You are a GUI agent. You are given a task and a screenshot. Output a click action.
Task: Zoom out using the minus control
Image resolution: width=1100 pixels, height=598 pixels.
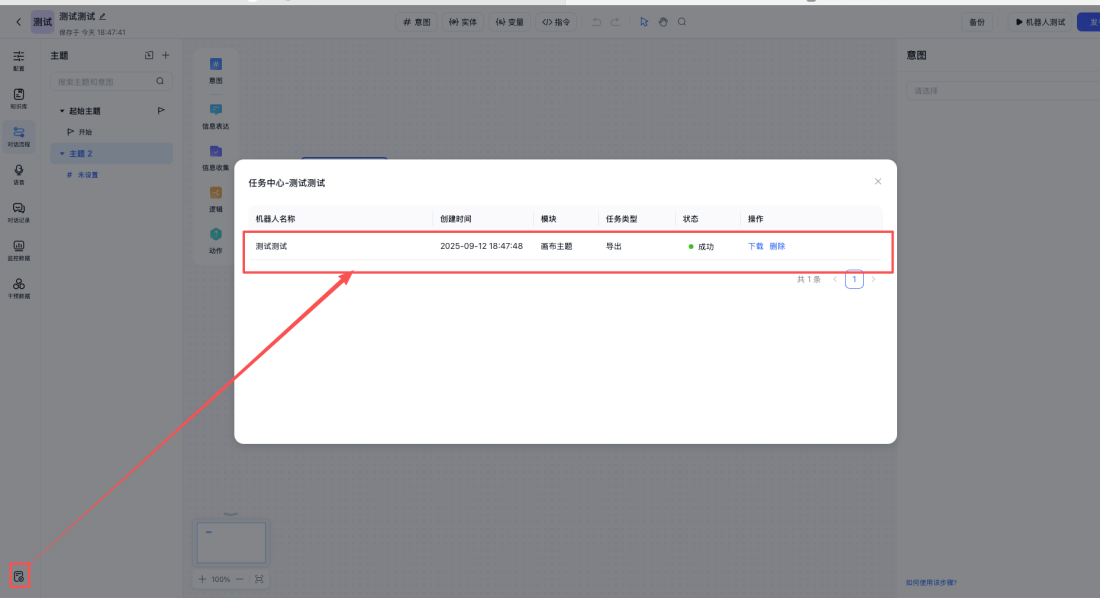(238, 578)
